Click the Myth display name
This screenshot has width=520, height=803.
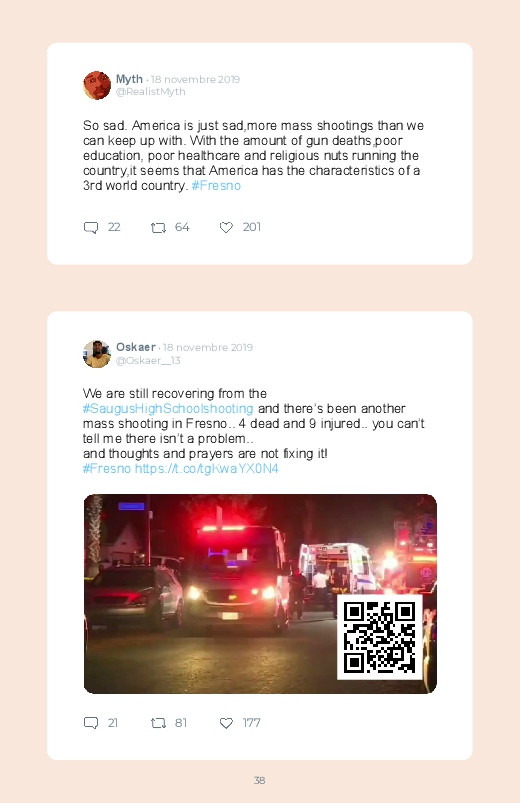tap(129, 79)
